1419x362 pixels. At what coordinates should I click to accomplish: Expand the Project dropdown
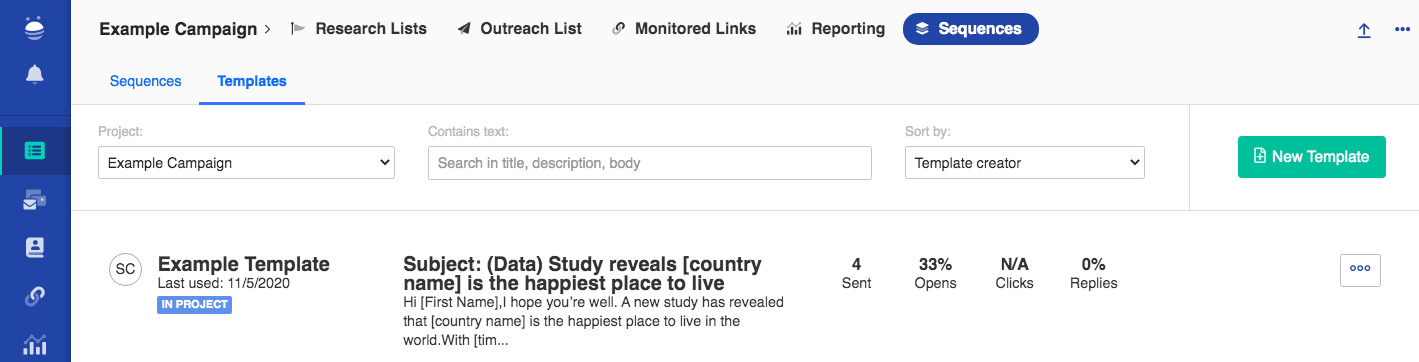point(246,163)
